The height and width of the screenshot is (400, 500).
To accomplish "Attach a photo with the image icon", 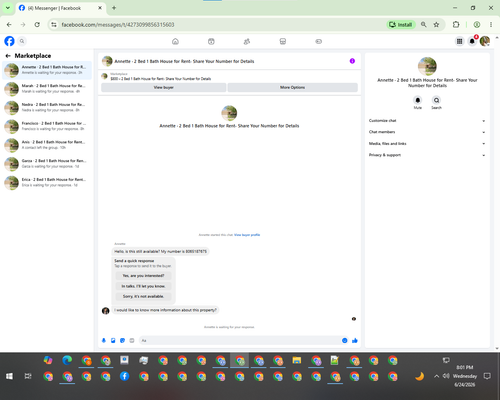I will pyautogui.click(x=113, y=340).
